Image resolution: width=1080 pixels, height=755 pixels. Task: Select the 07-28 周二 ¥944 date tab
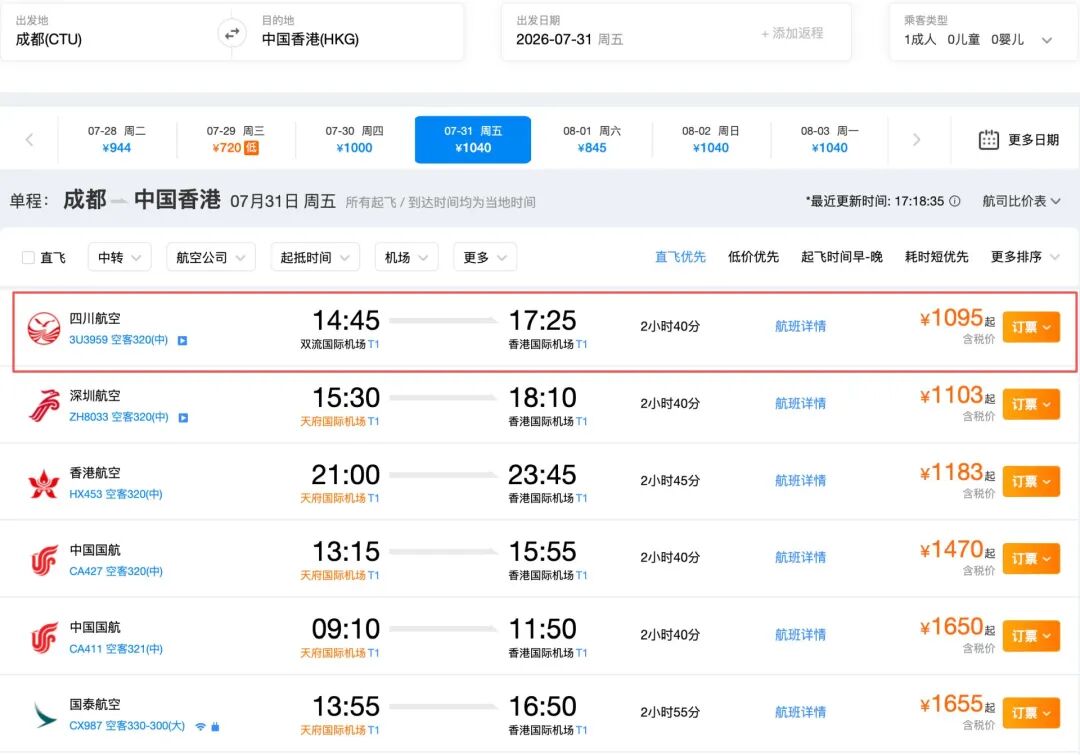pyautogui.click(x=116, y=139)
